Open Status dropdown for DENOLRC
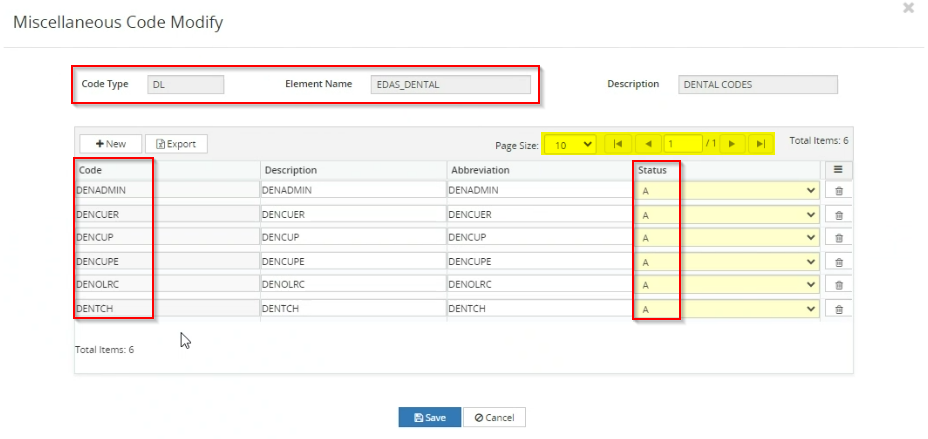 [x=727, y=285]
